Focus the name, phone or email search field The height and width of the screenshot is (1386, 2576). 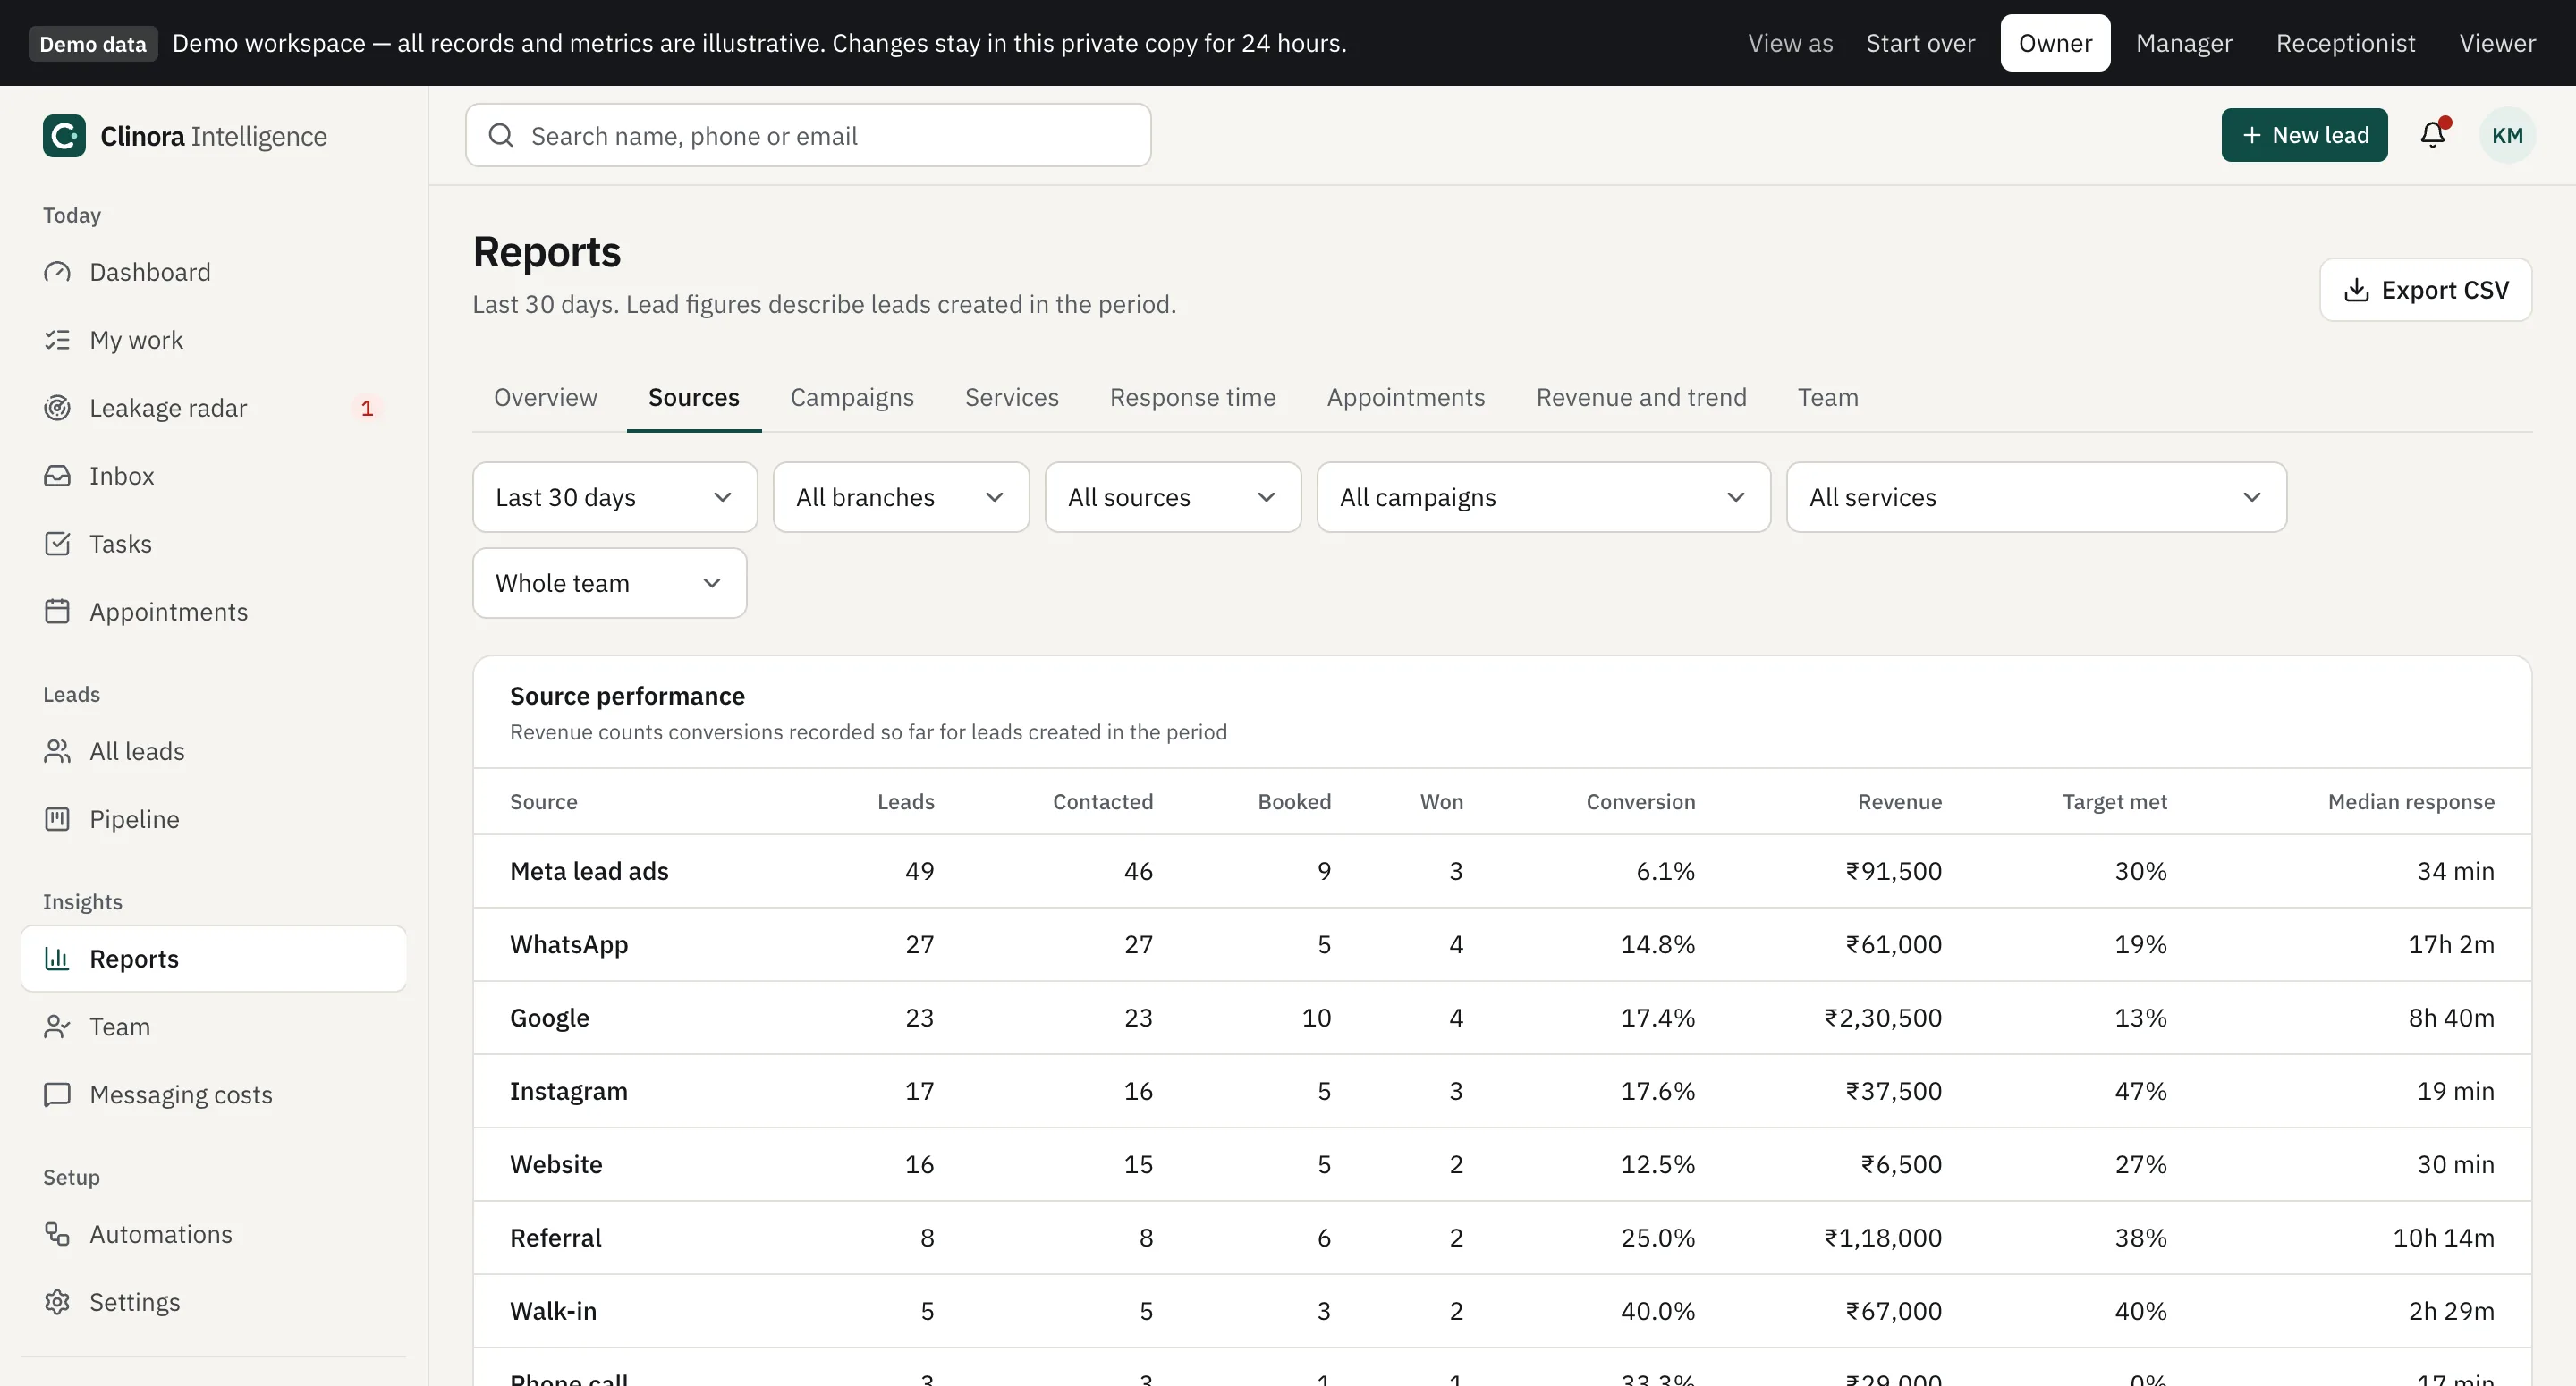click(x=808, y=135)
